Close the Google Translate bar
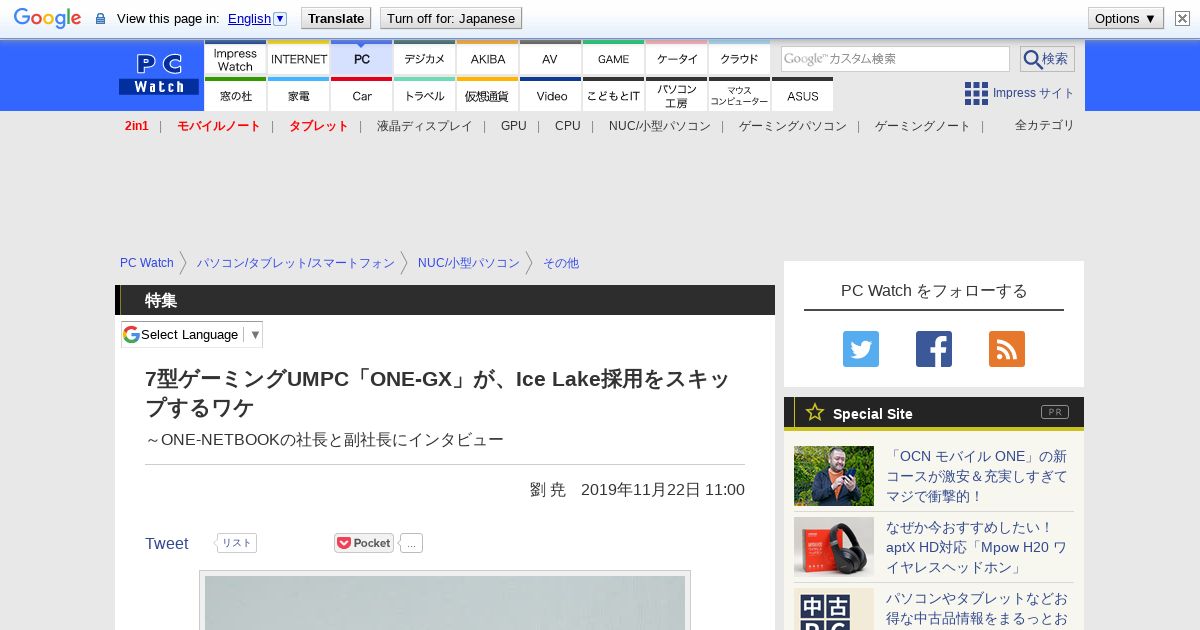The image size is (1200, 630). pyautogui.click(x=1182, y=18)
